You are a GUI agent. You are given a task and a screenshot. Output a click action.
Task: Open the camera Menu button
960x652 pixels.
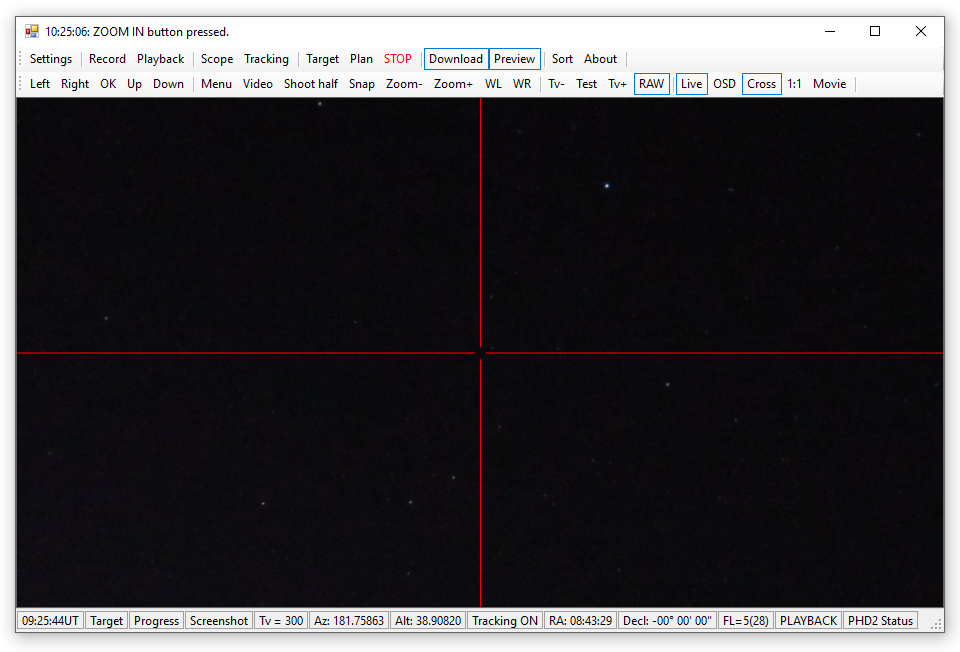coord(216,84)
